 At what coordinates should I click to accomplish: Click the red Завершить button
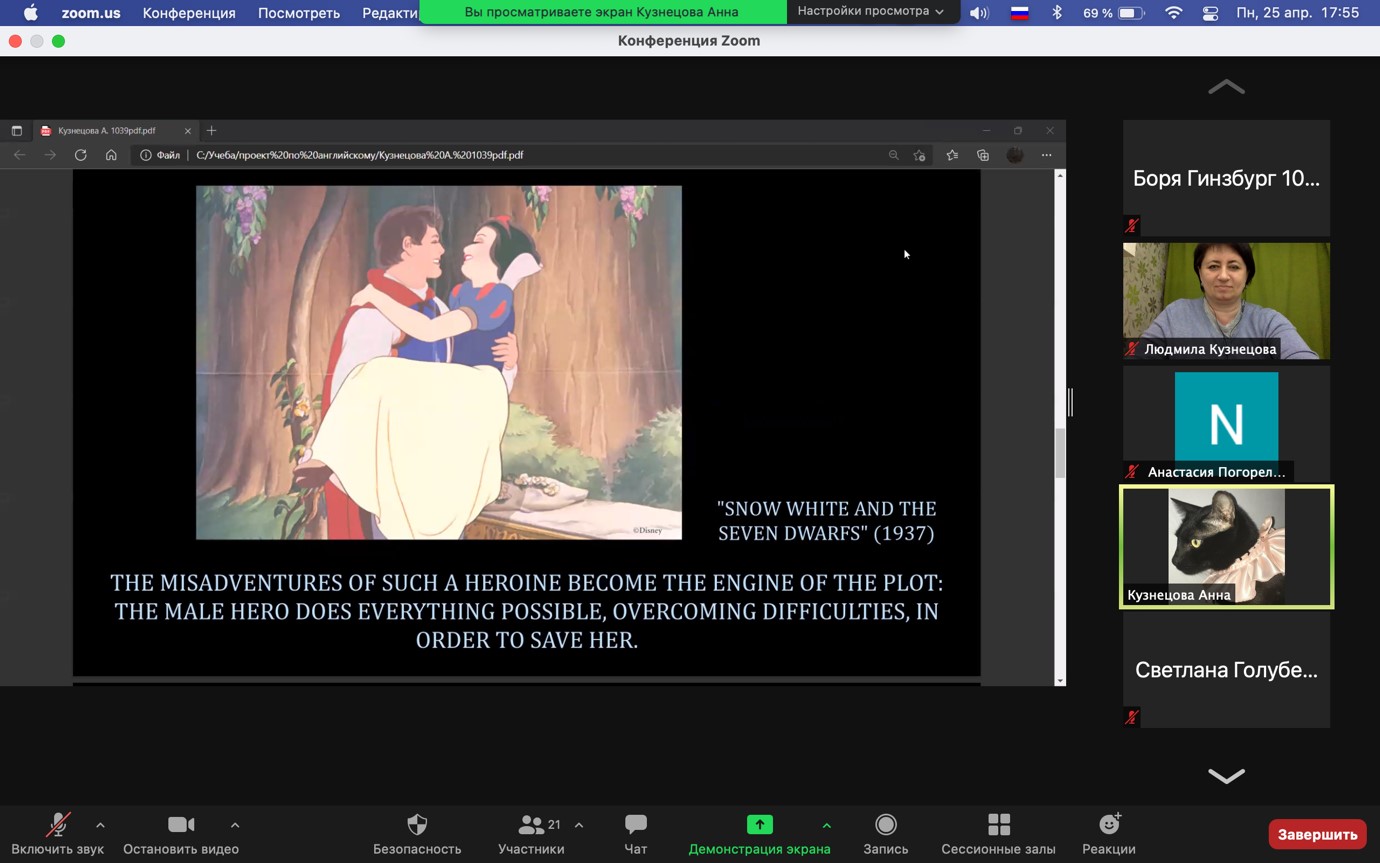[1317, 834]
